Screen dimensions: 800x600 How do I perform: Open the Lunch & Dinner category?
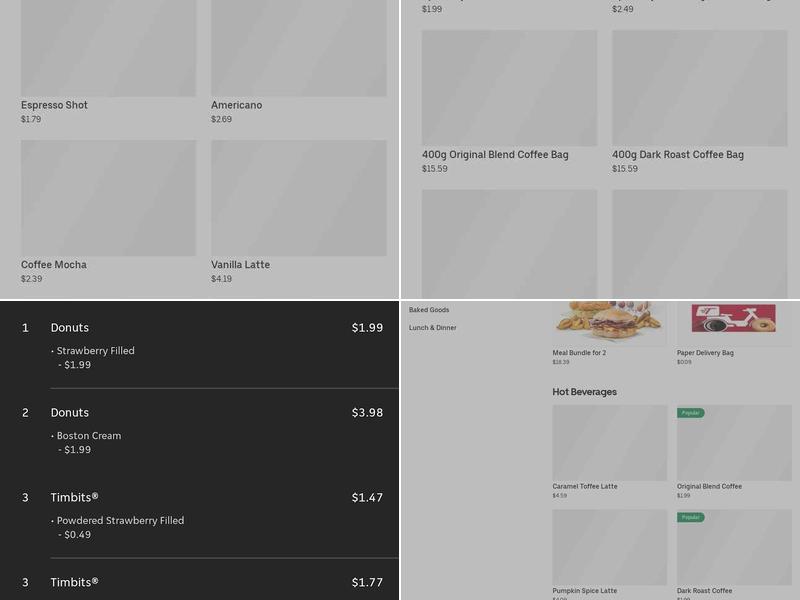click(433, 328)
